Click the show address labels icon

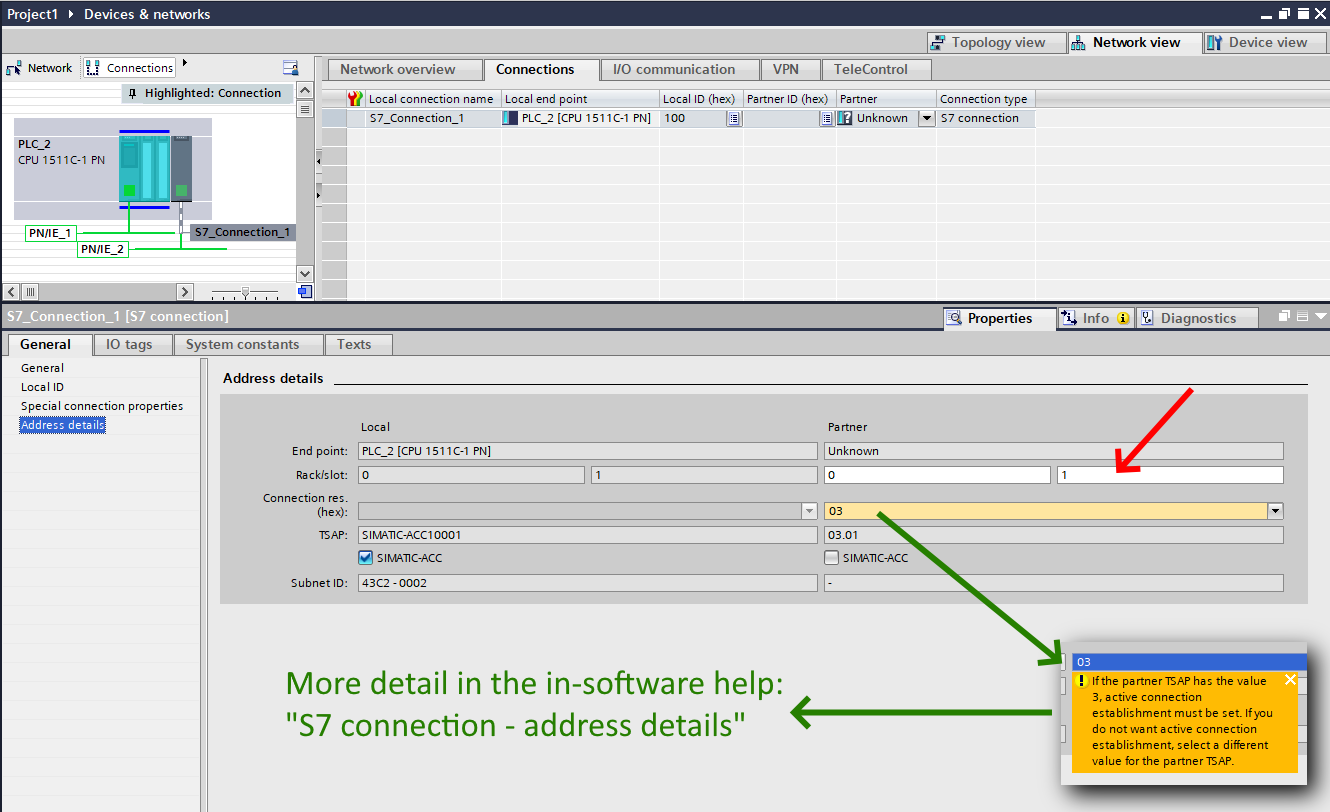pyautogui.click(x=291, y=68)
